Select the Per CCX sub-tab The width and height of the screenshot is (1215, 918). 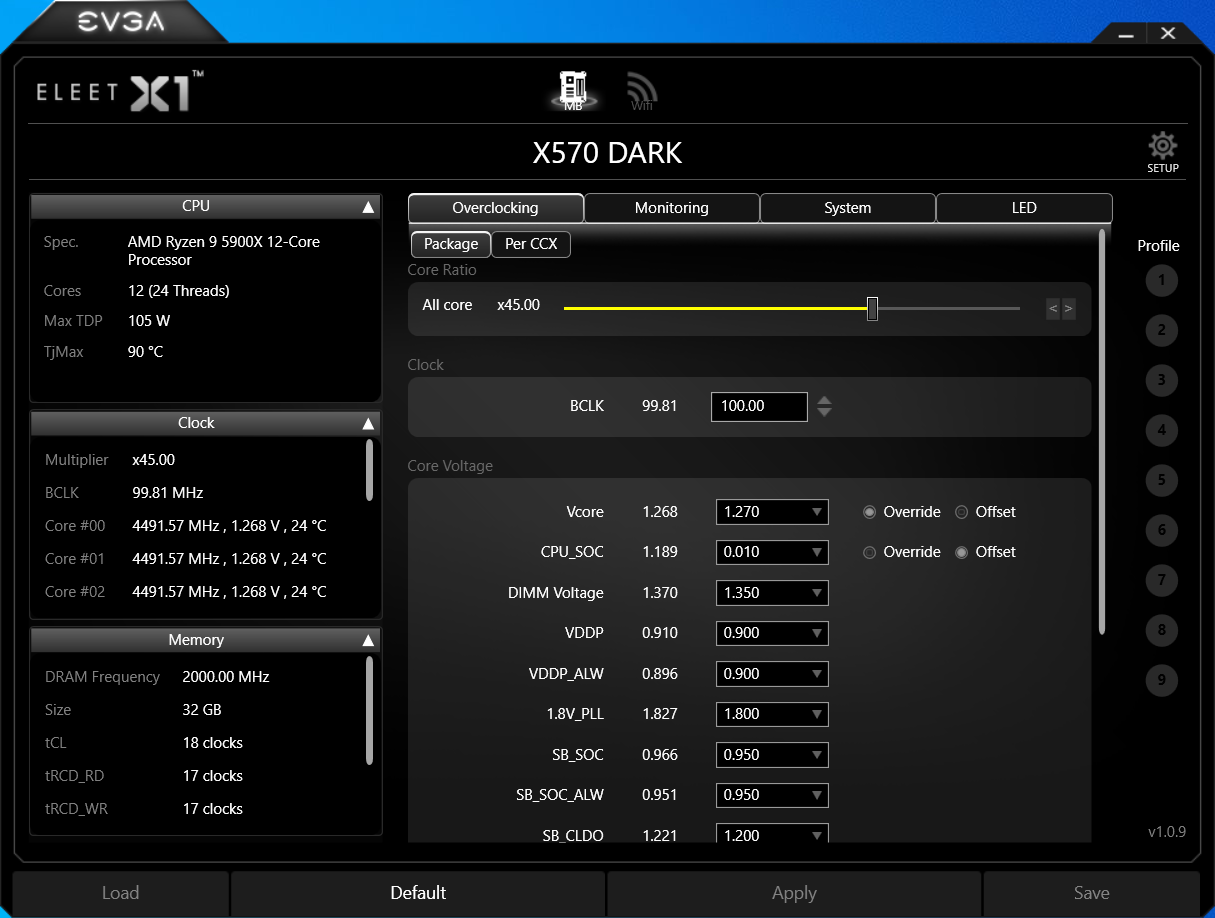[531, 244]
